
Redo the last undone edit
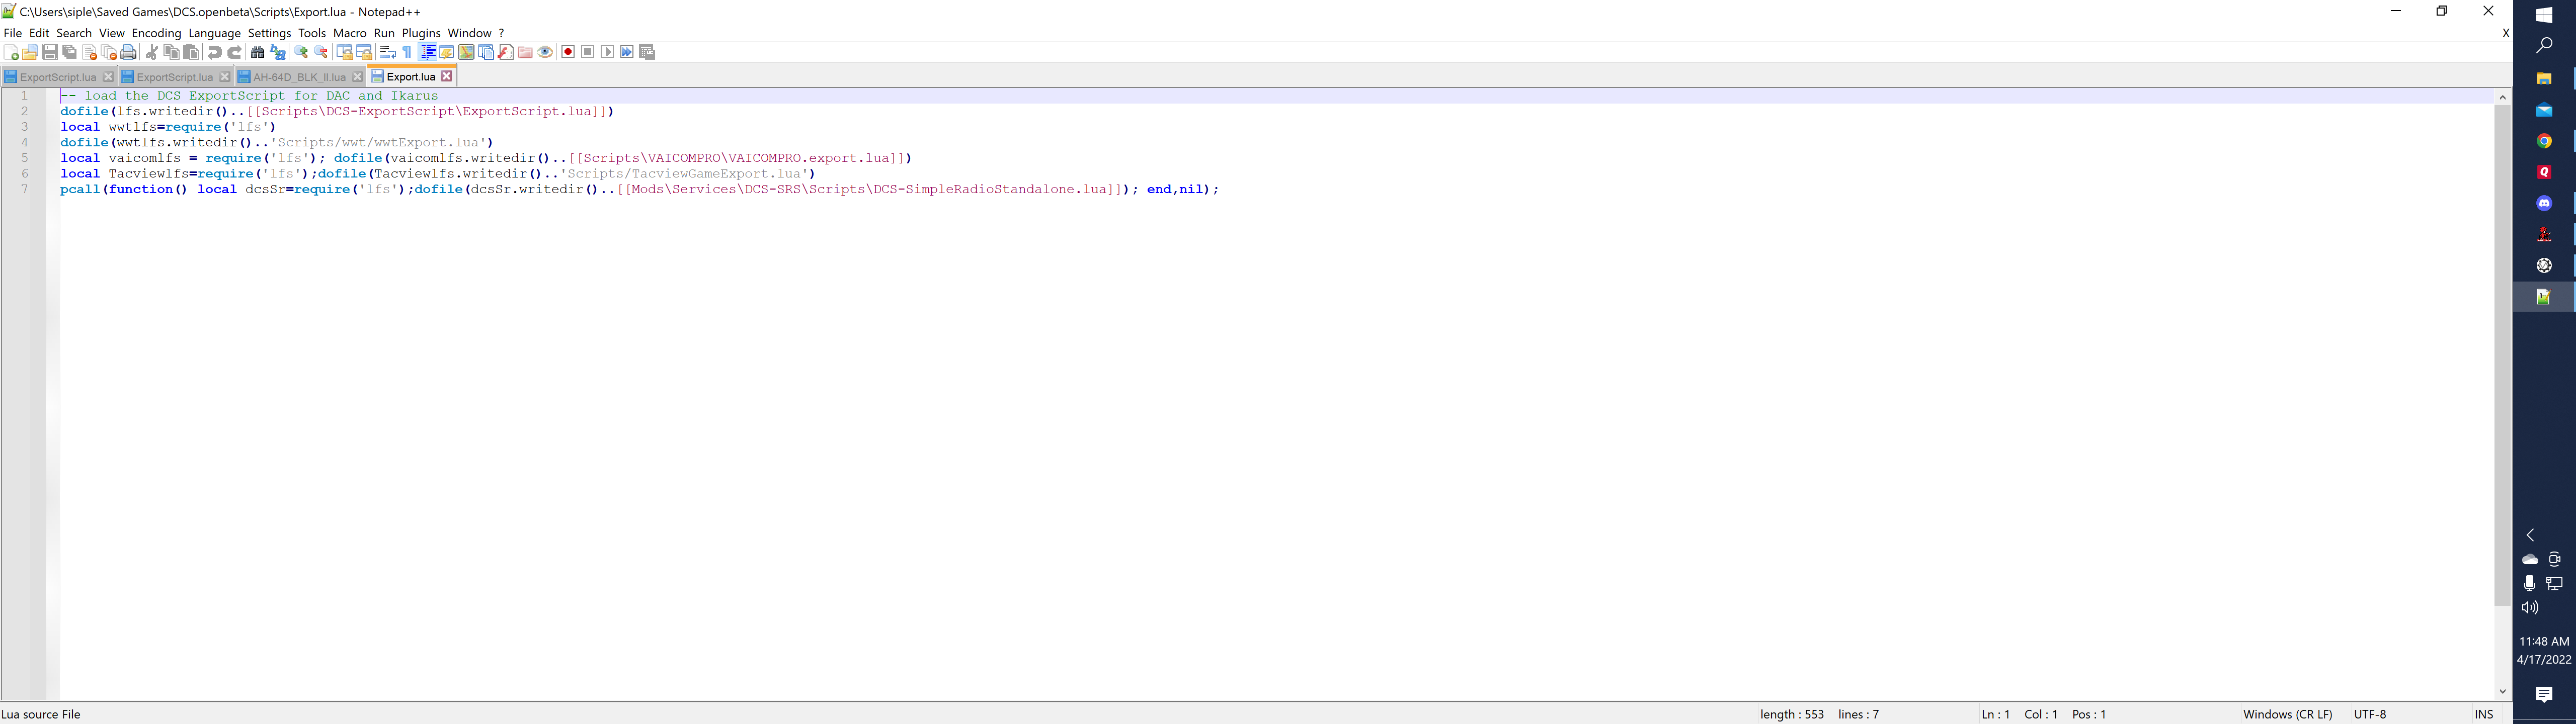click(235, 52)
